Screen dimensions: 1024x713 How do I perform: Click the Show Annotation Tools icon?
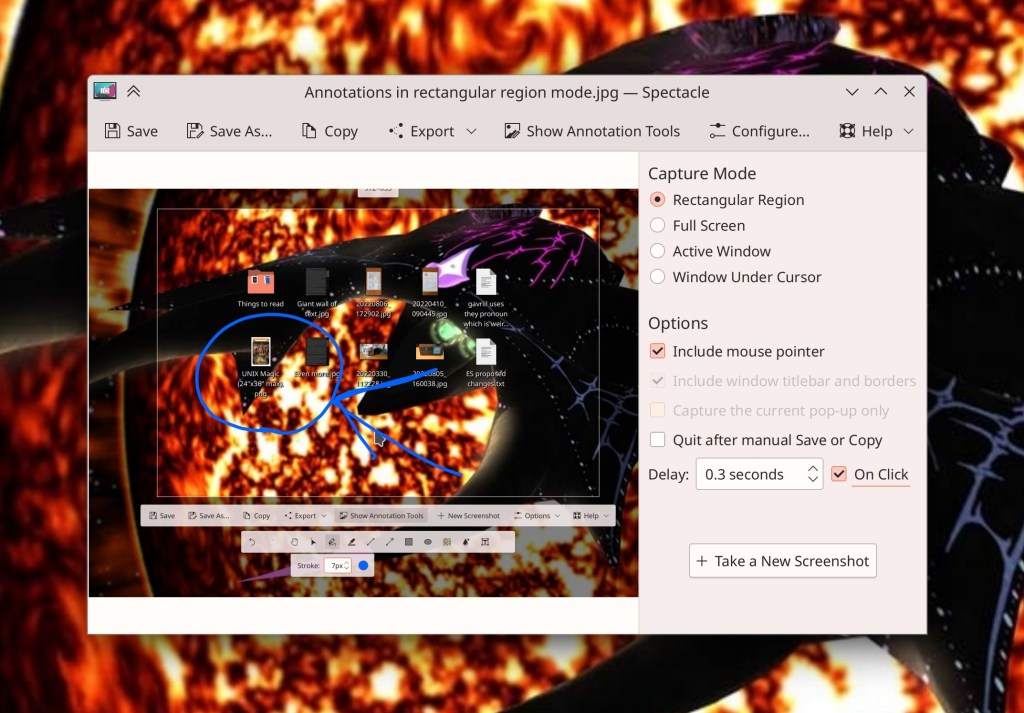[x=512, y=131]
